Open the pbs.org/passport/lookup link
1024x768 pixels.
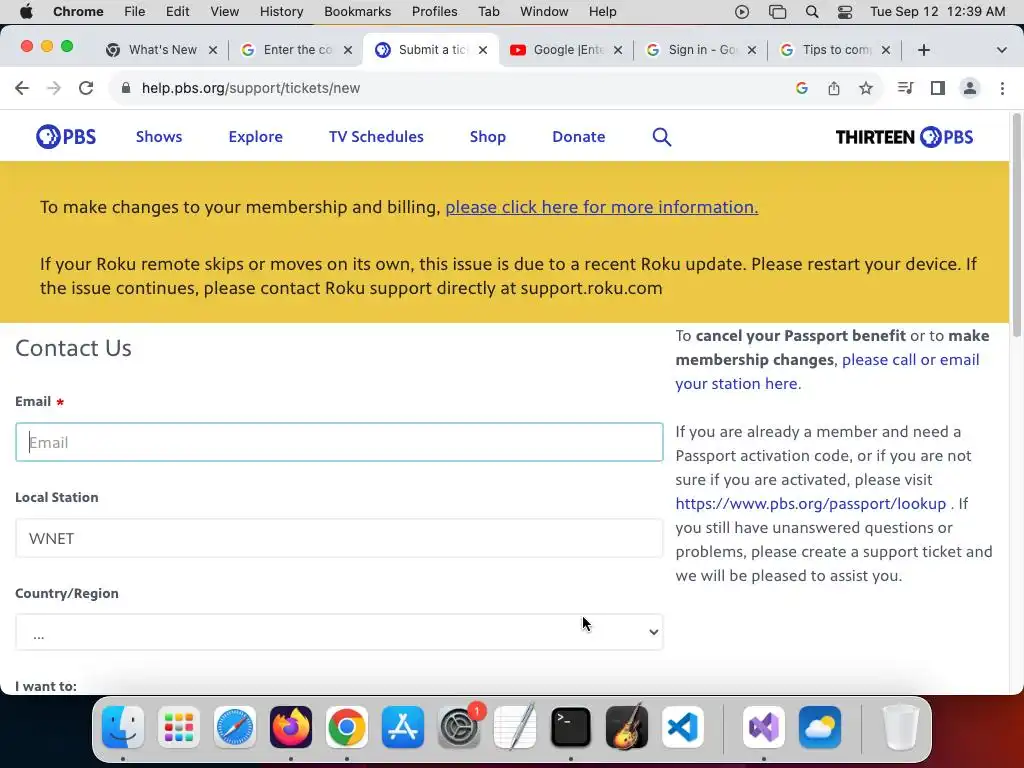pyautogui.click(x=810, y=504)
